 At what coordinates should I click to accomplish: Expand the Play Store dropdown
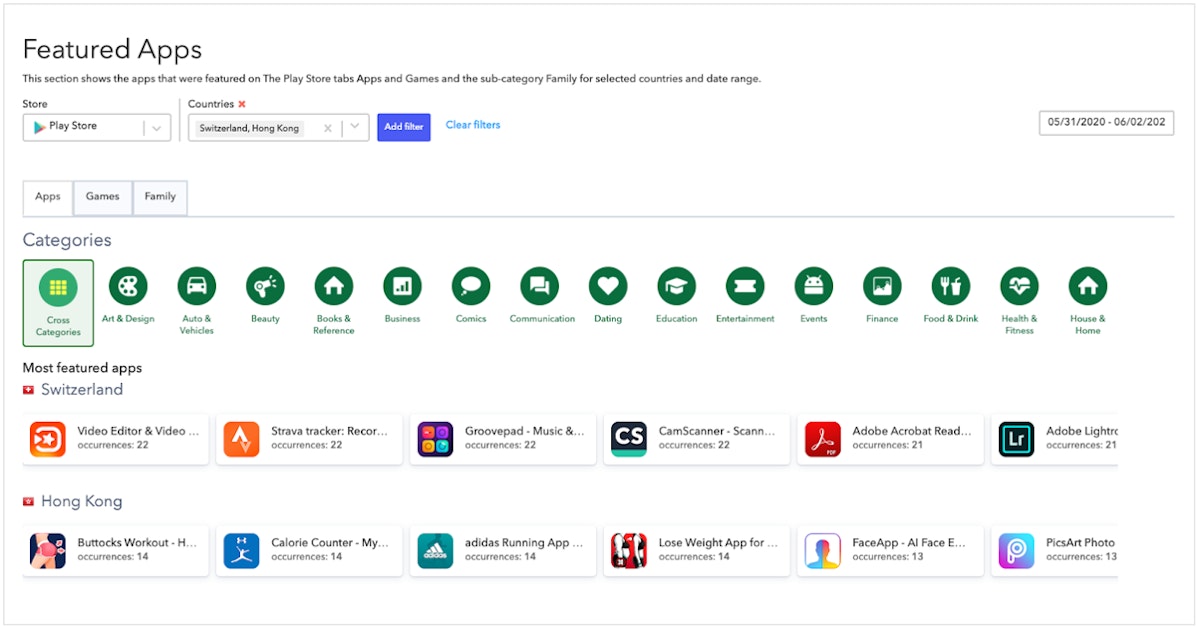point(157,128)
